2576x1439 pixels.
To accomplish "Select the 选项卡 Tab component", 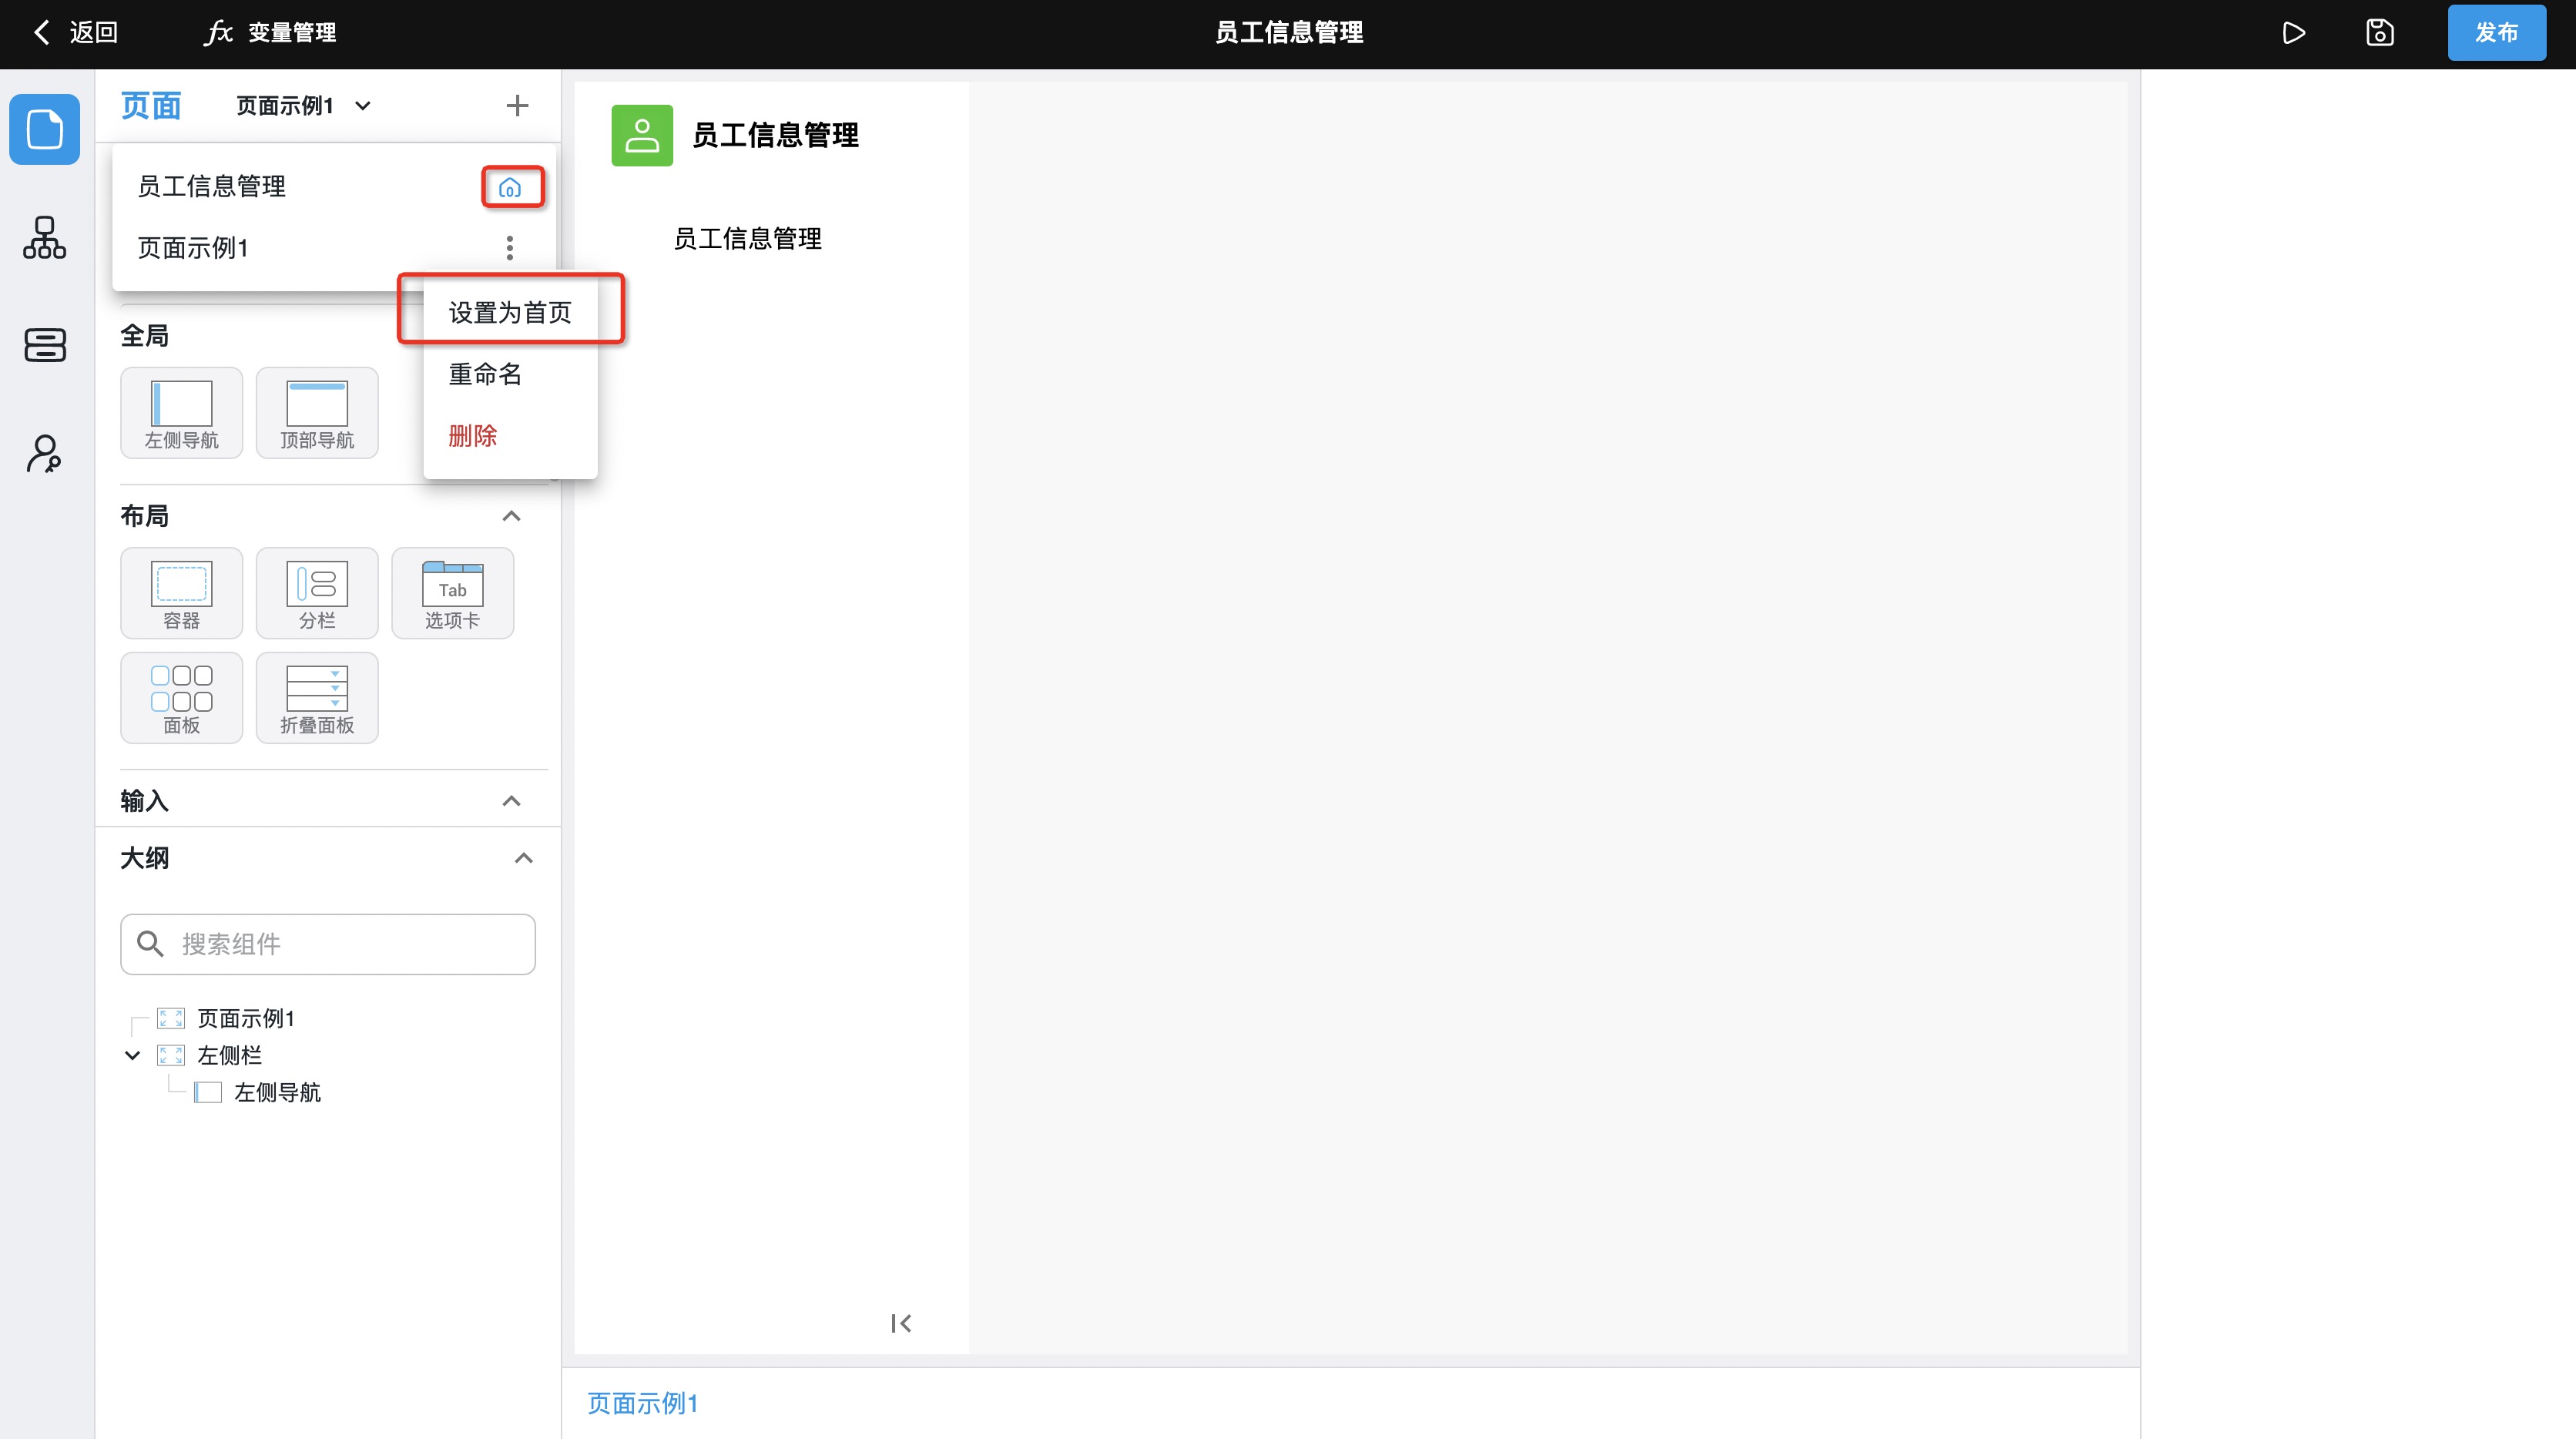I will click(x=453, y=593).
